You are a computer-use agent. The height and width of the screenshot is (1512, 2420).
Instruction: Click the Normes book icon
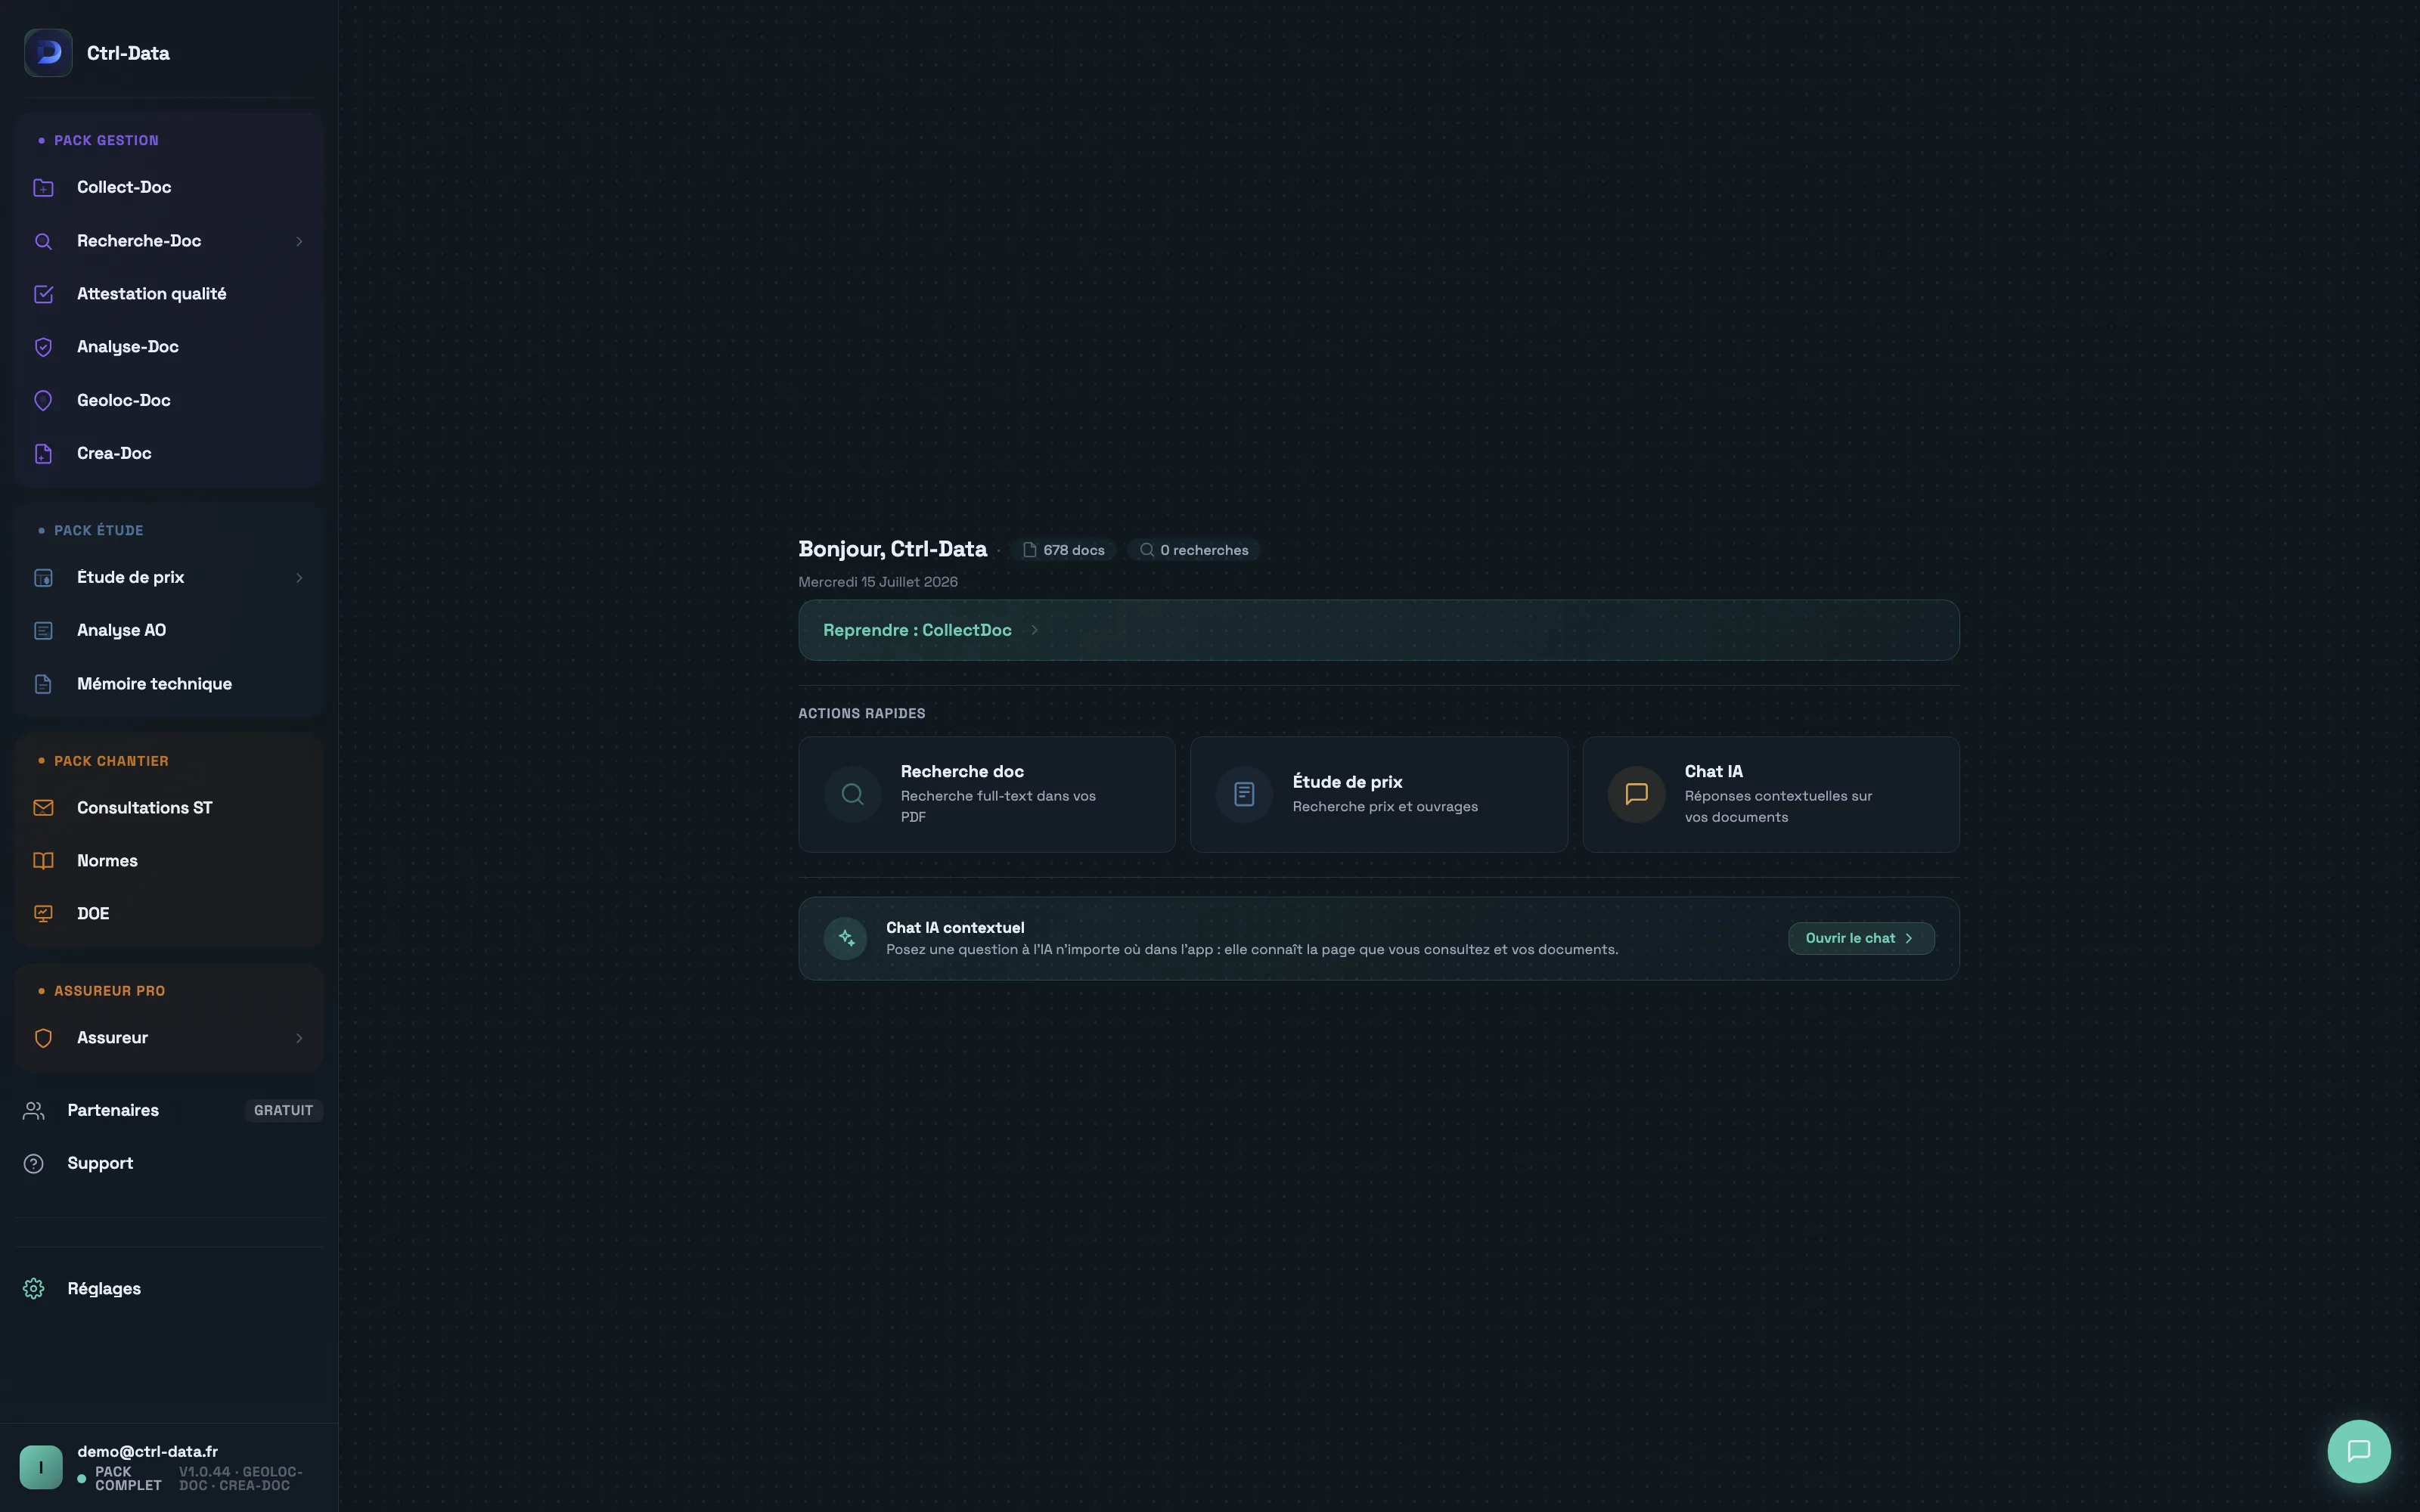[x=43, y=860]
